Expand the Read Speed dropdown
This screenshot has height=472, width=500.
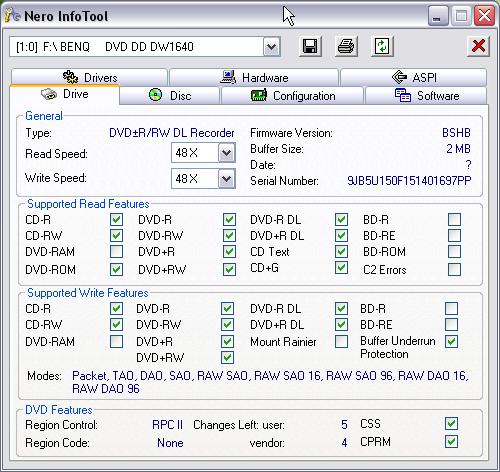point(227,153)
